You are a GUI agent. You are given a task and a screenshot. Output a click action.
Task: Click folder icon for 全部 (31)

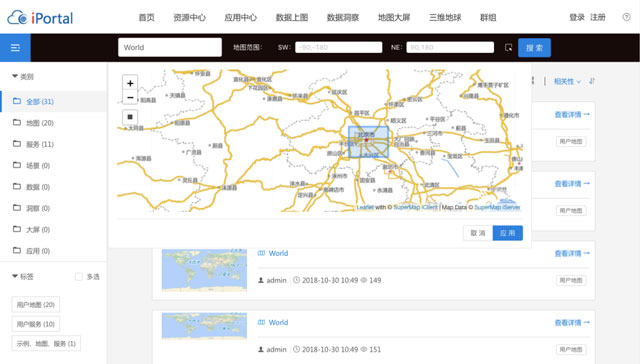click(x=17, y=101)
